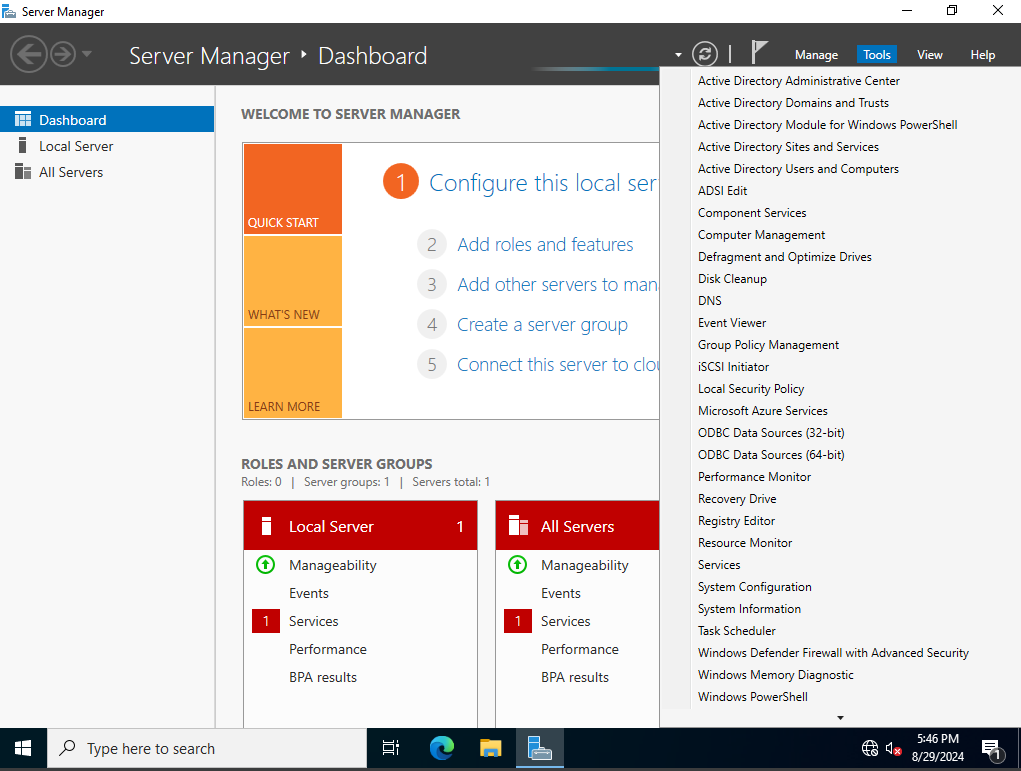Click the Dashboard grid icon
The image size is (1021, 771).
pos(23,119)
